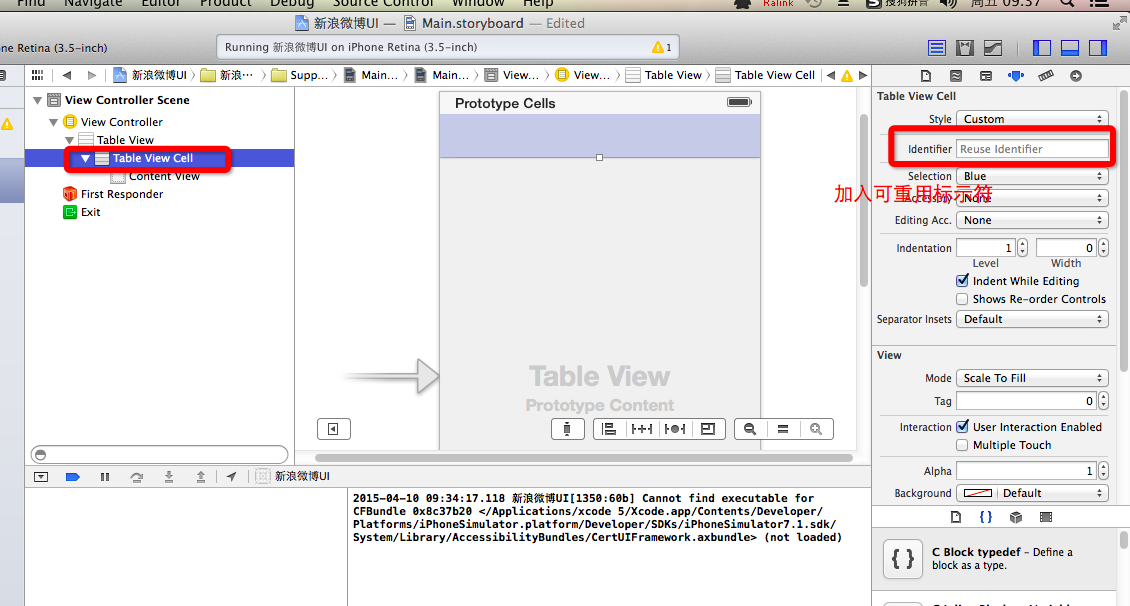Image resolution: width=1130 pixels, height=606 pixels.
Task: Collapse the View Controller Scene disclosure triangle
Action: pos(37,100)
